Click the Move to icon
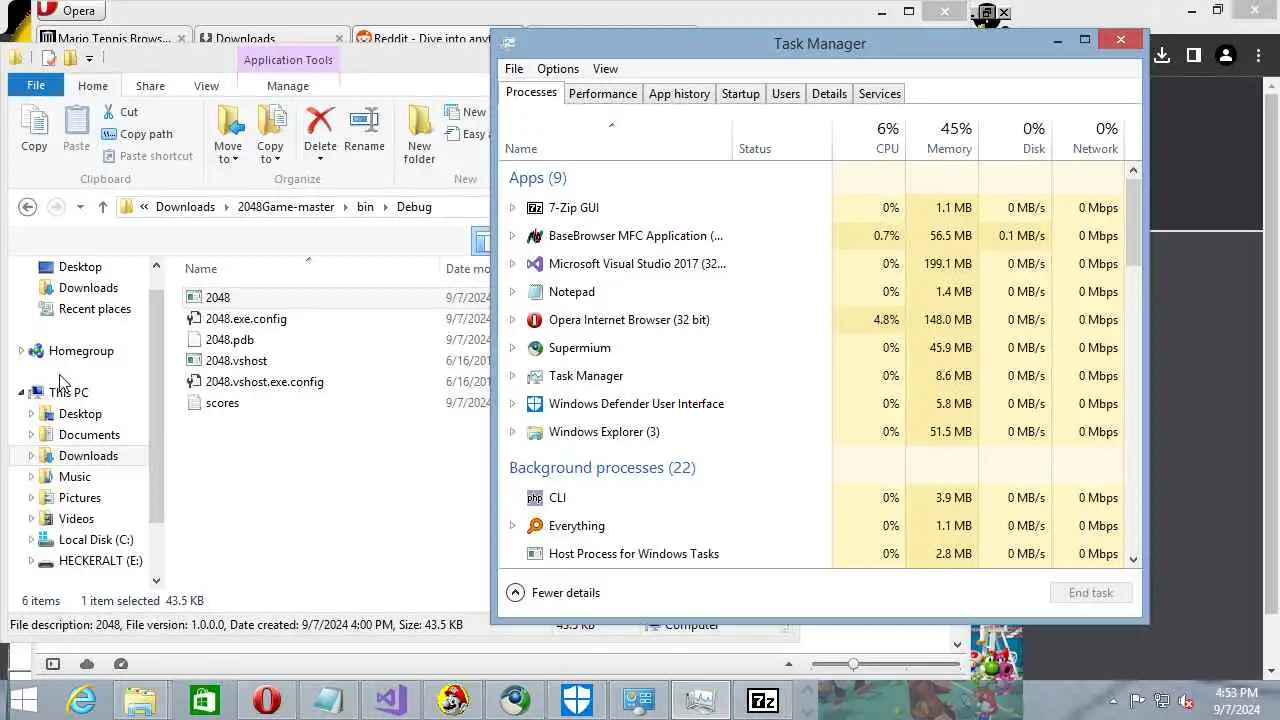Viewport: 1280px width, 720px height. click(x=228, y=133)
